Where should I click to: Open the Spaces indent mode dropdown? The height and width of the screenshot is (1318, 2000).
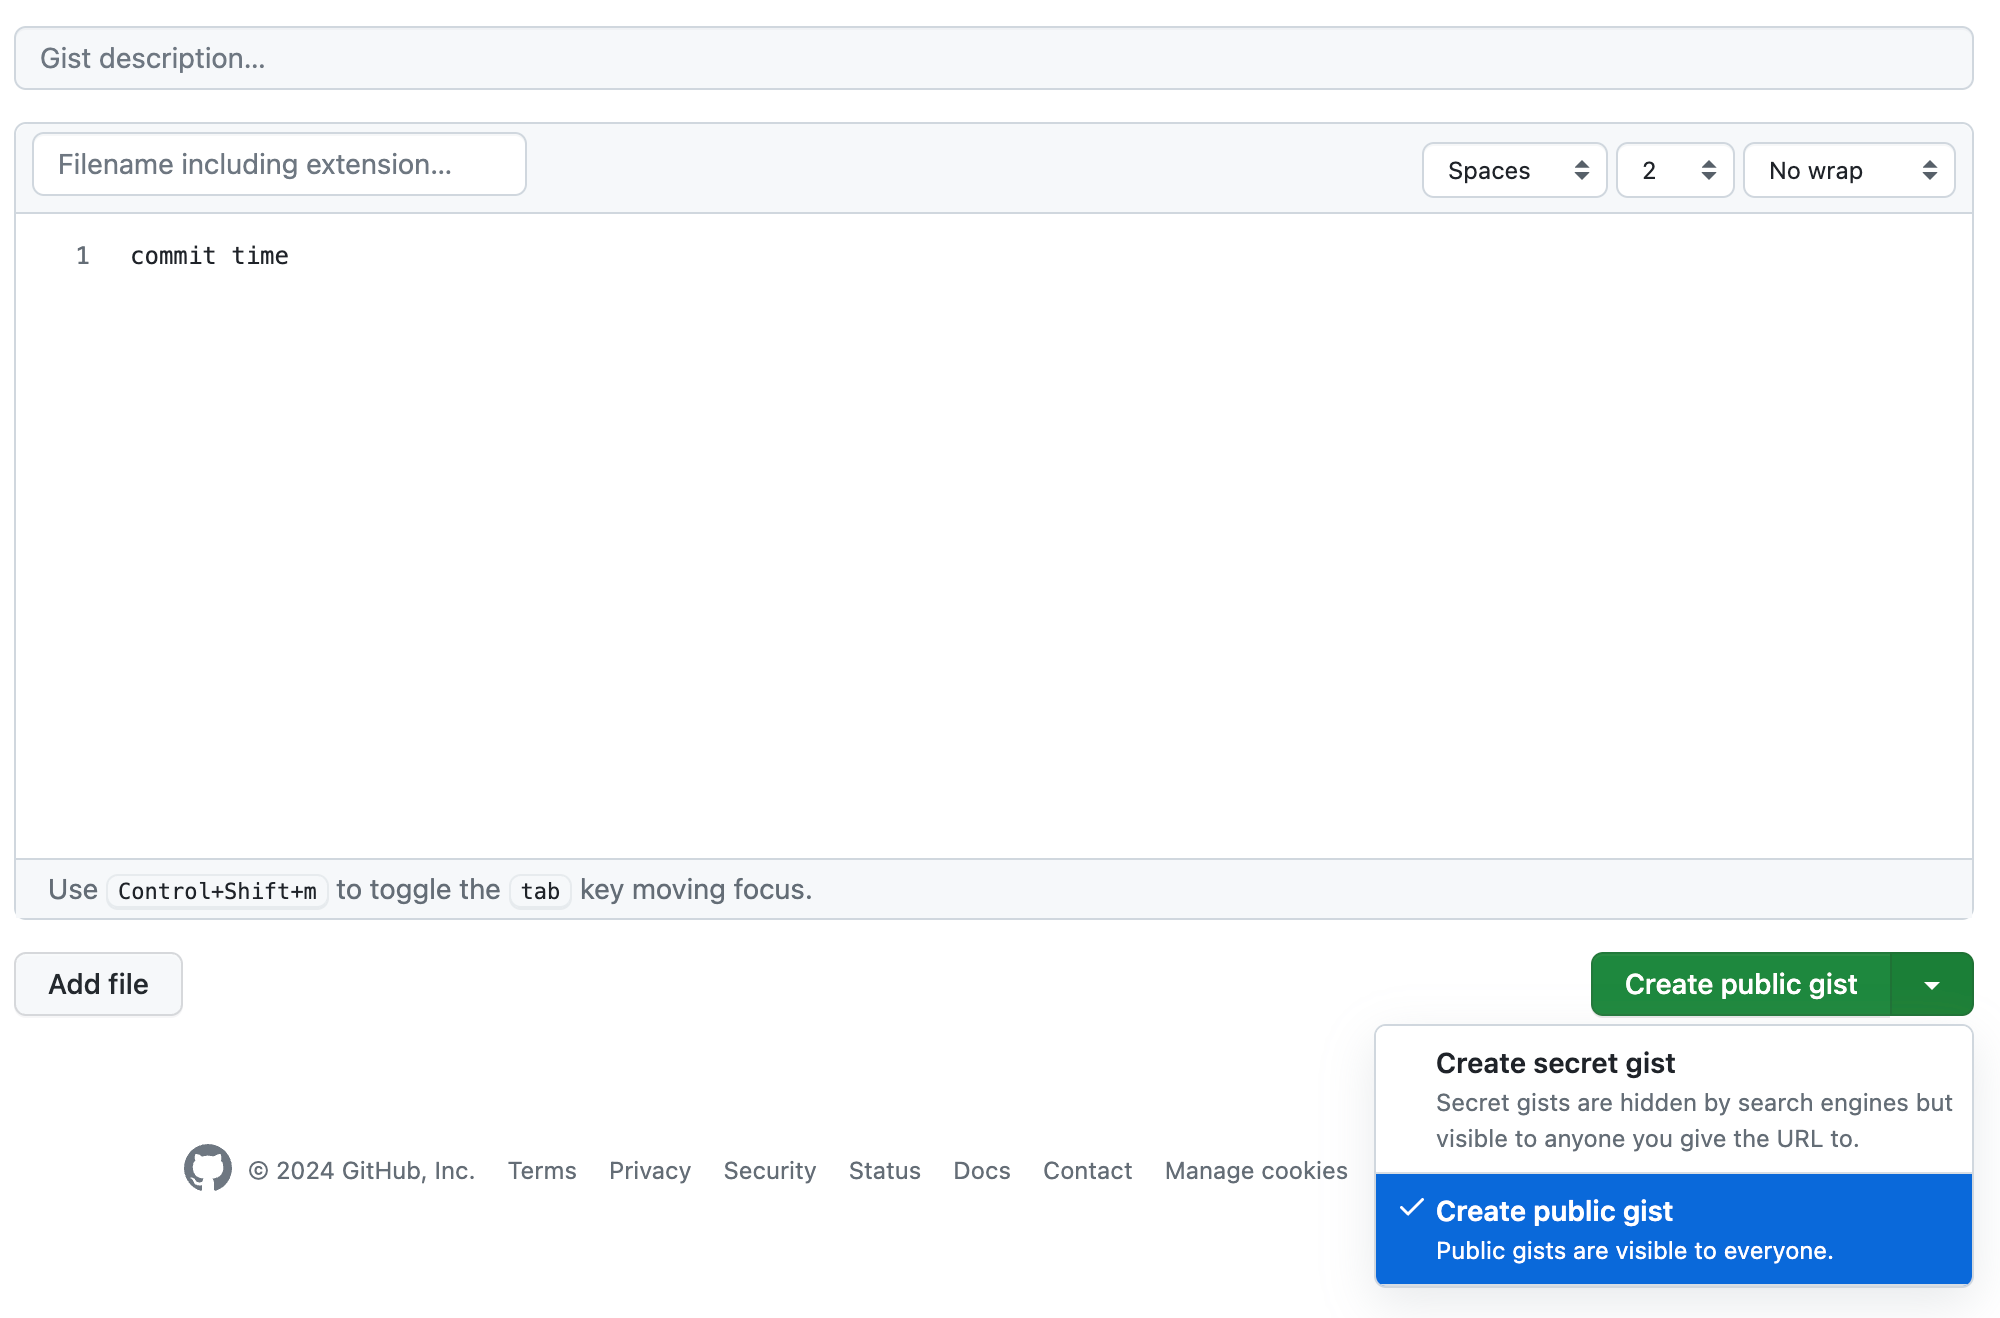1513,171
